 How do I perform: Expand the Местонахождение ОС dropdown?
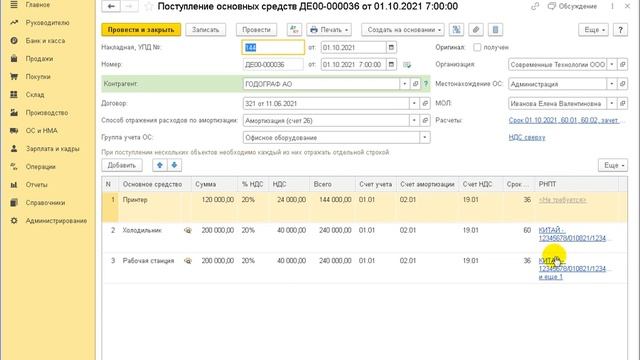(612, 84)
